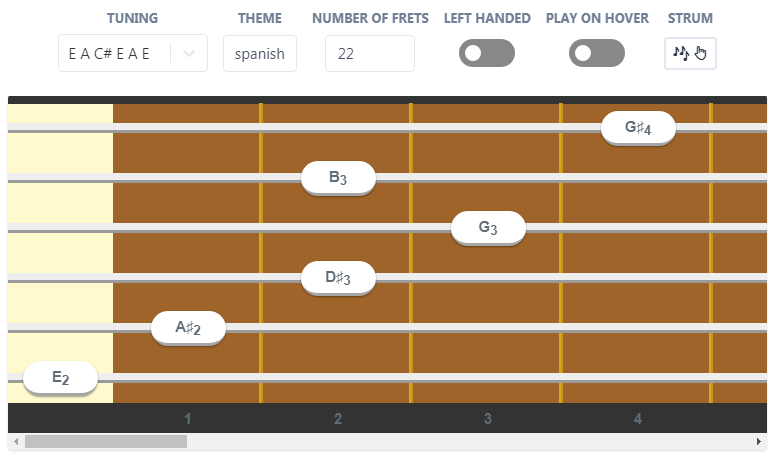Select the E A C# E A E tuning box
The width and height of the screenshot is (773, 457).
tap(111, 54)
